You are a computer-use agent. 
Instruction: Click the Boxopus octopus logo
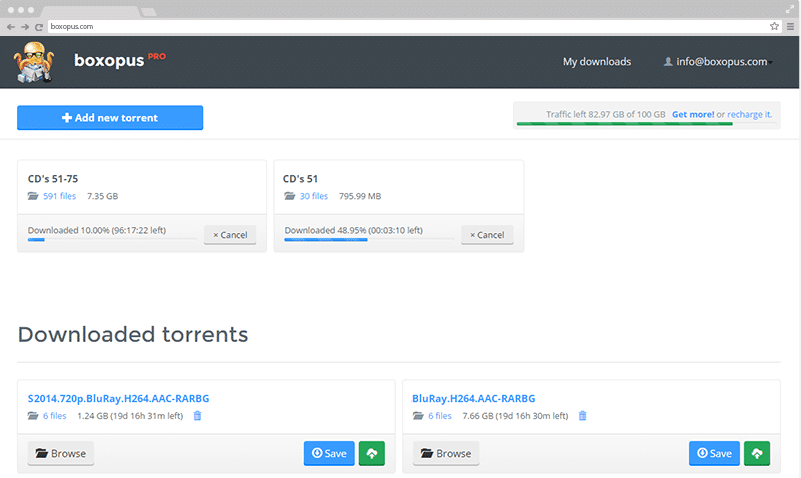[x=37, y=63]
